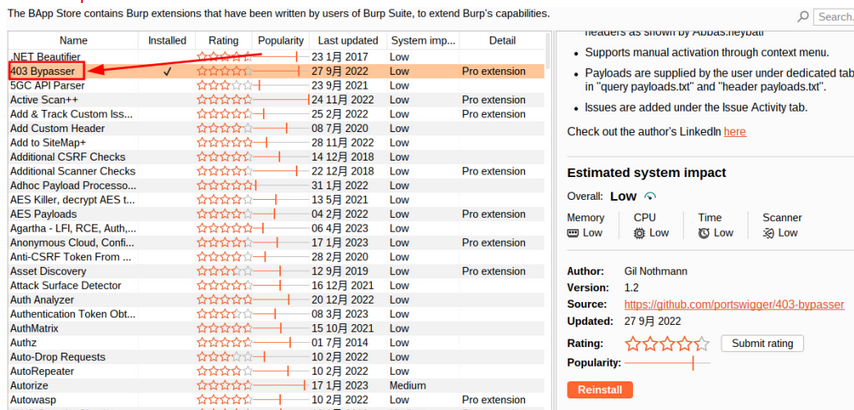Select Anti-CSRF Token From row
The height and width of the screenshot is (410, 854).
(276, 257)
